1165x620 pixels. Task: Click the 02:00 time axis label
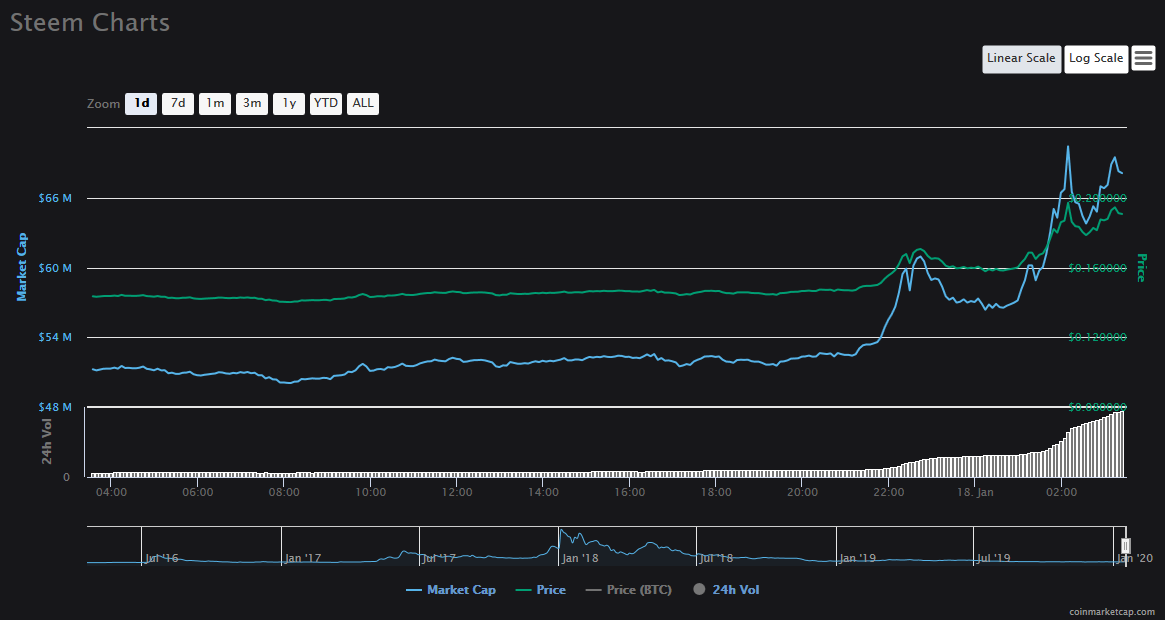point(1061,492)
